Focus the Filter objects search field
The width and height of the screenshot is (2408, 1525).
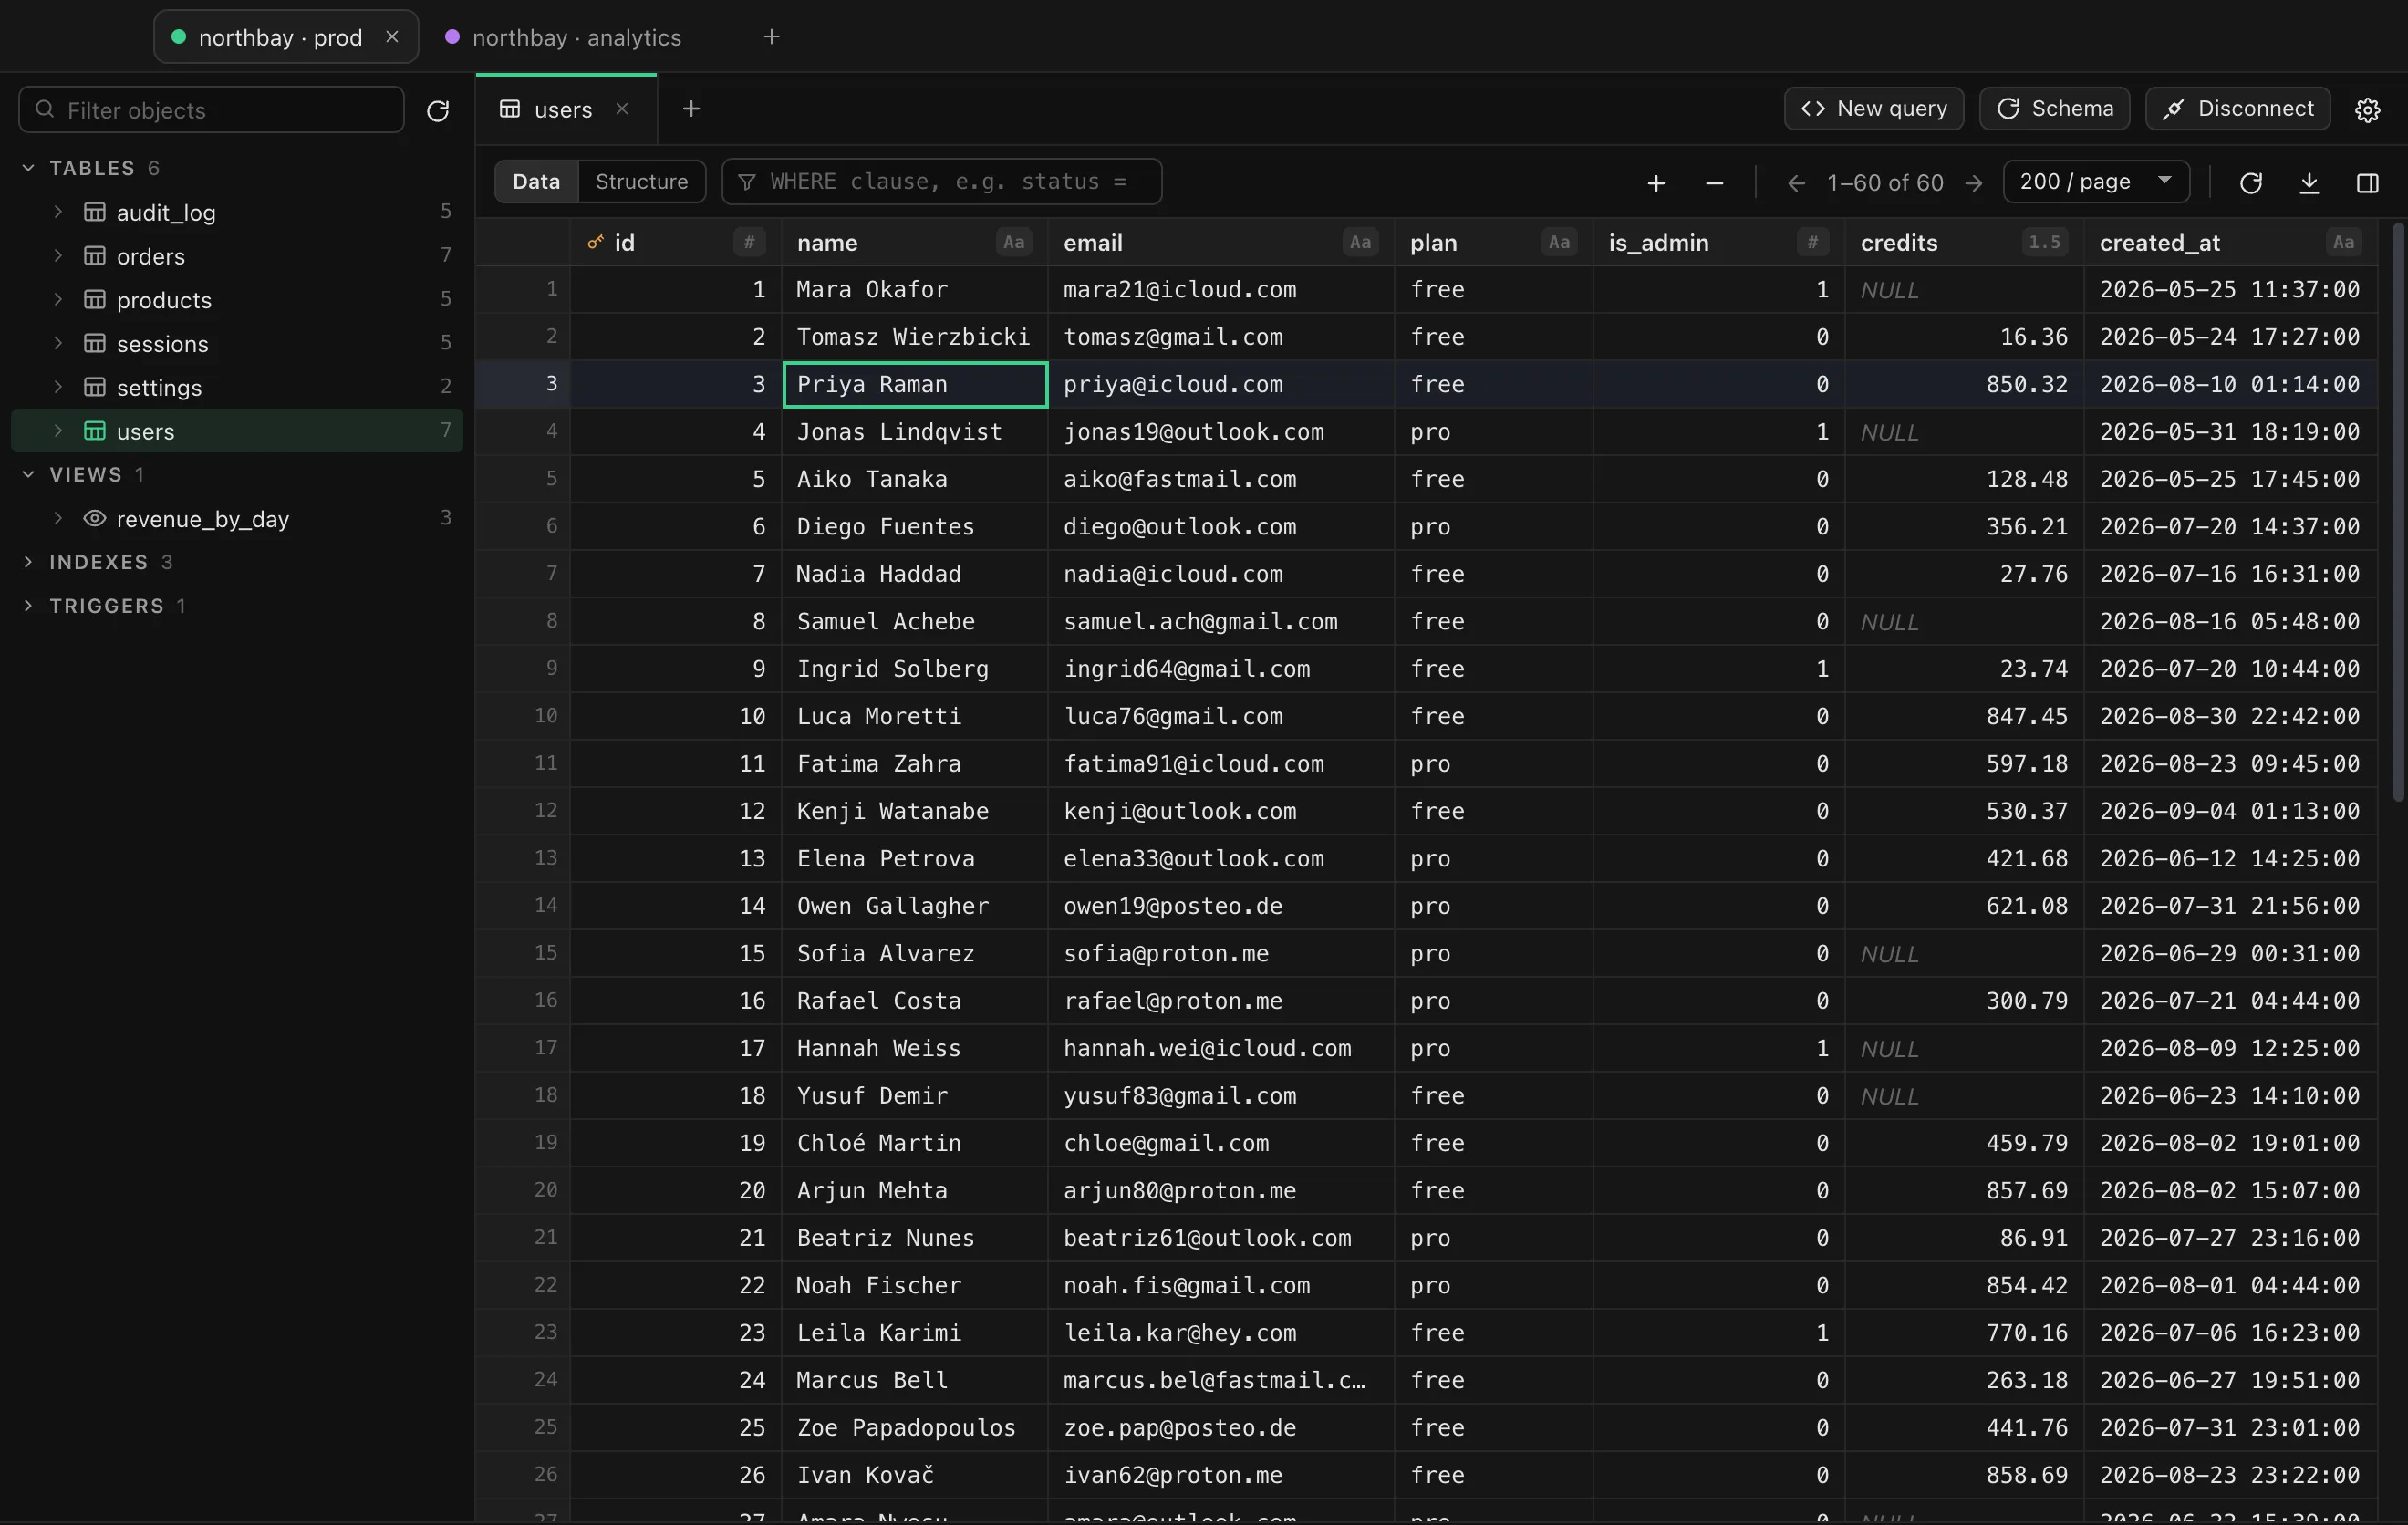[212, 110]
